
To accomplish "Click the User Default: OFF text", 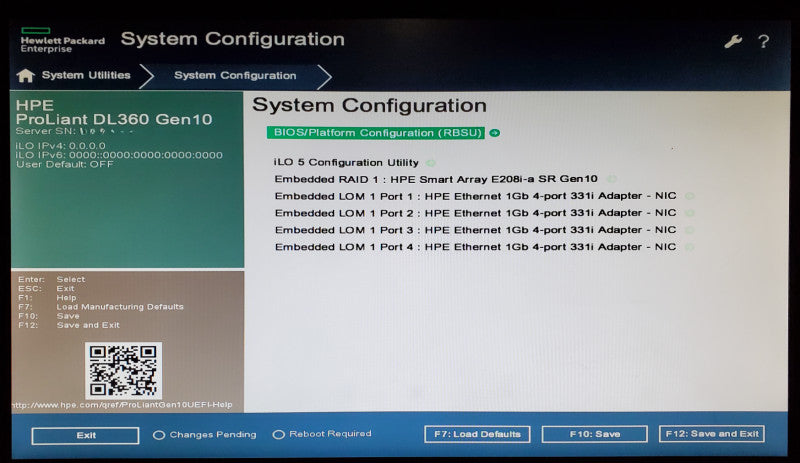I will coord(65,164).
